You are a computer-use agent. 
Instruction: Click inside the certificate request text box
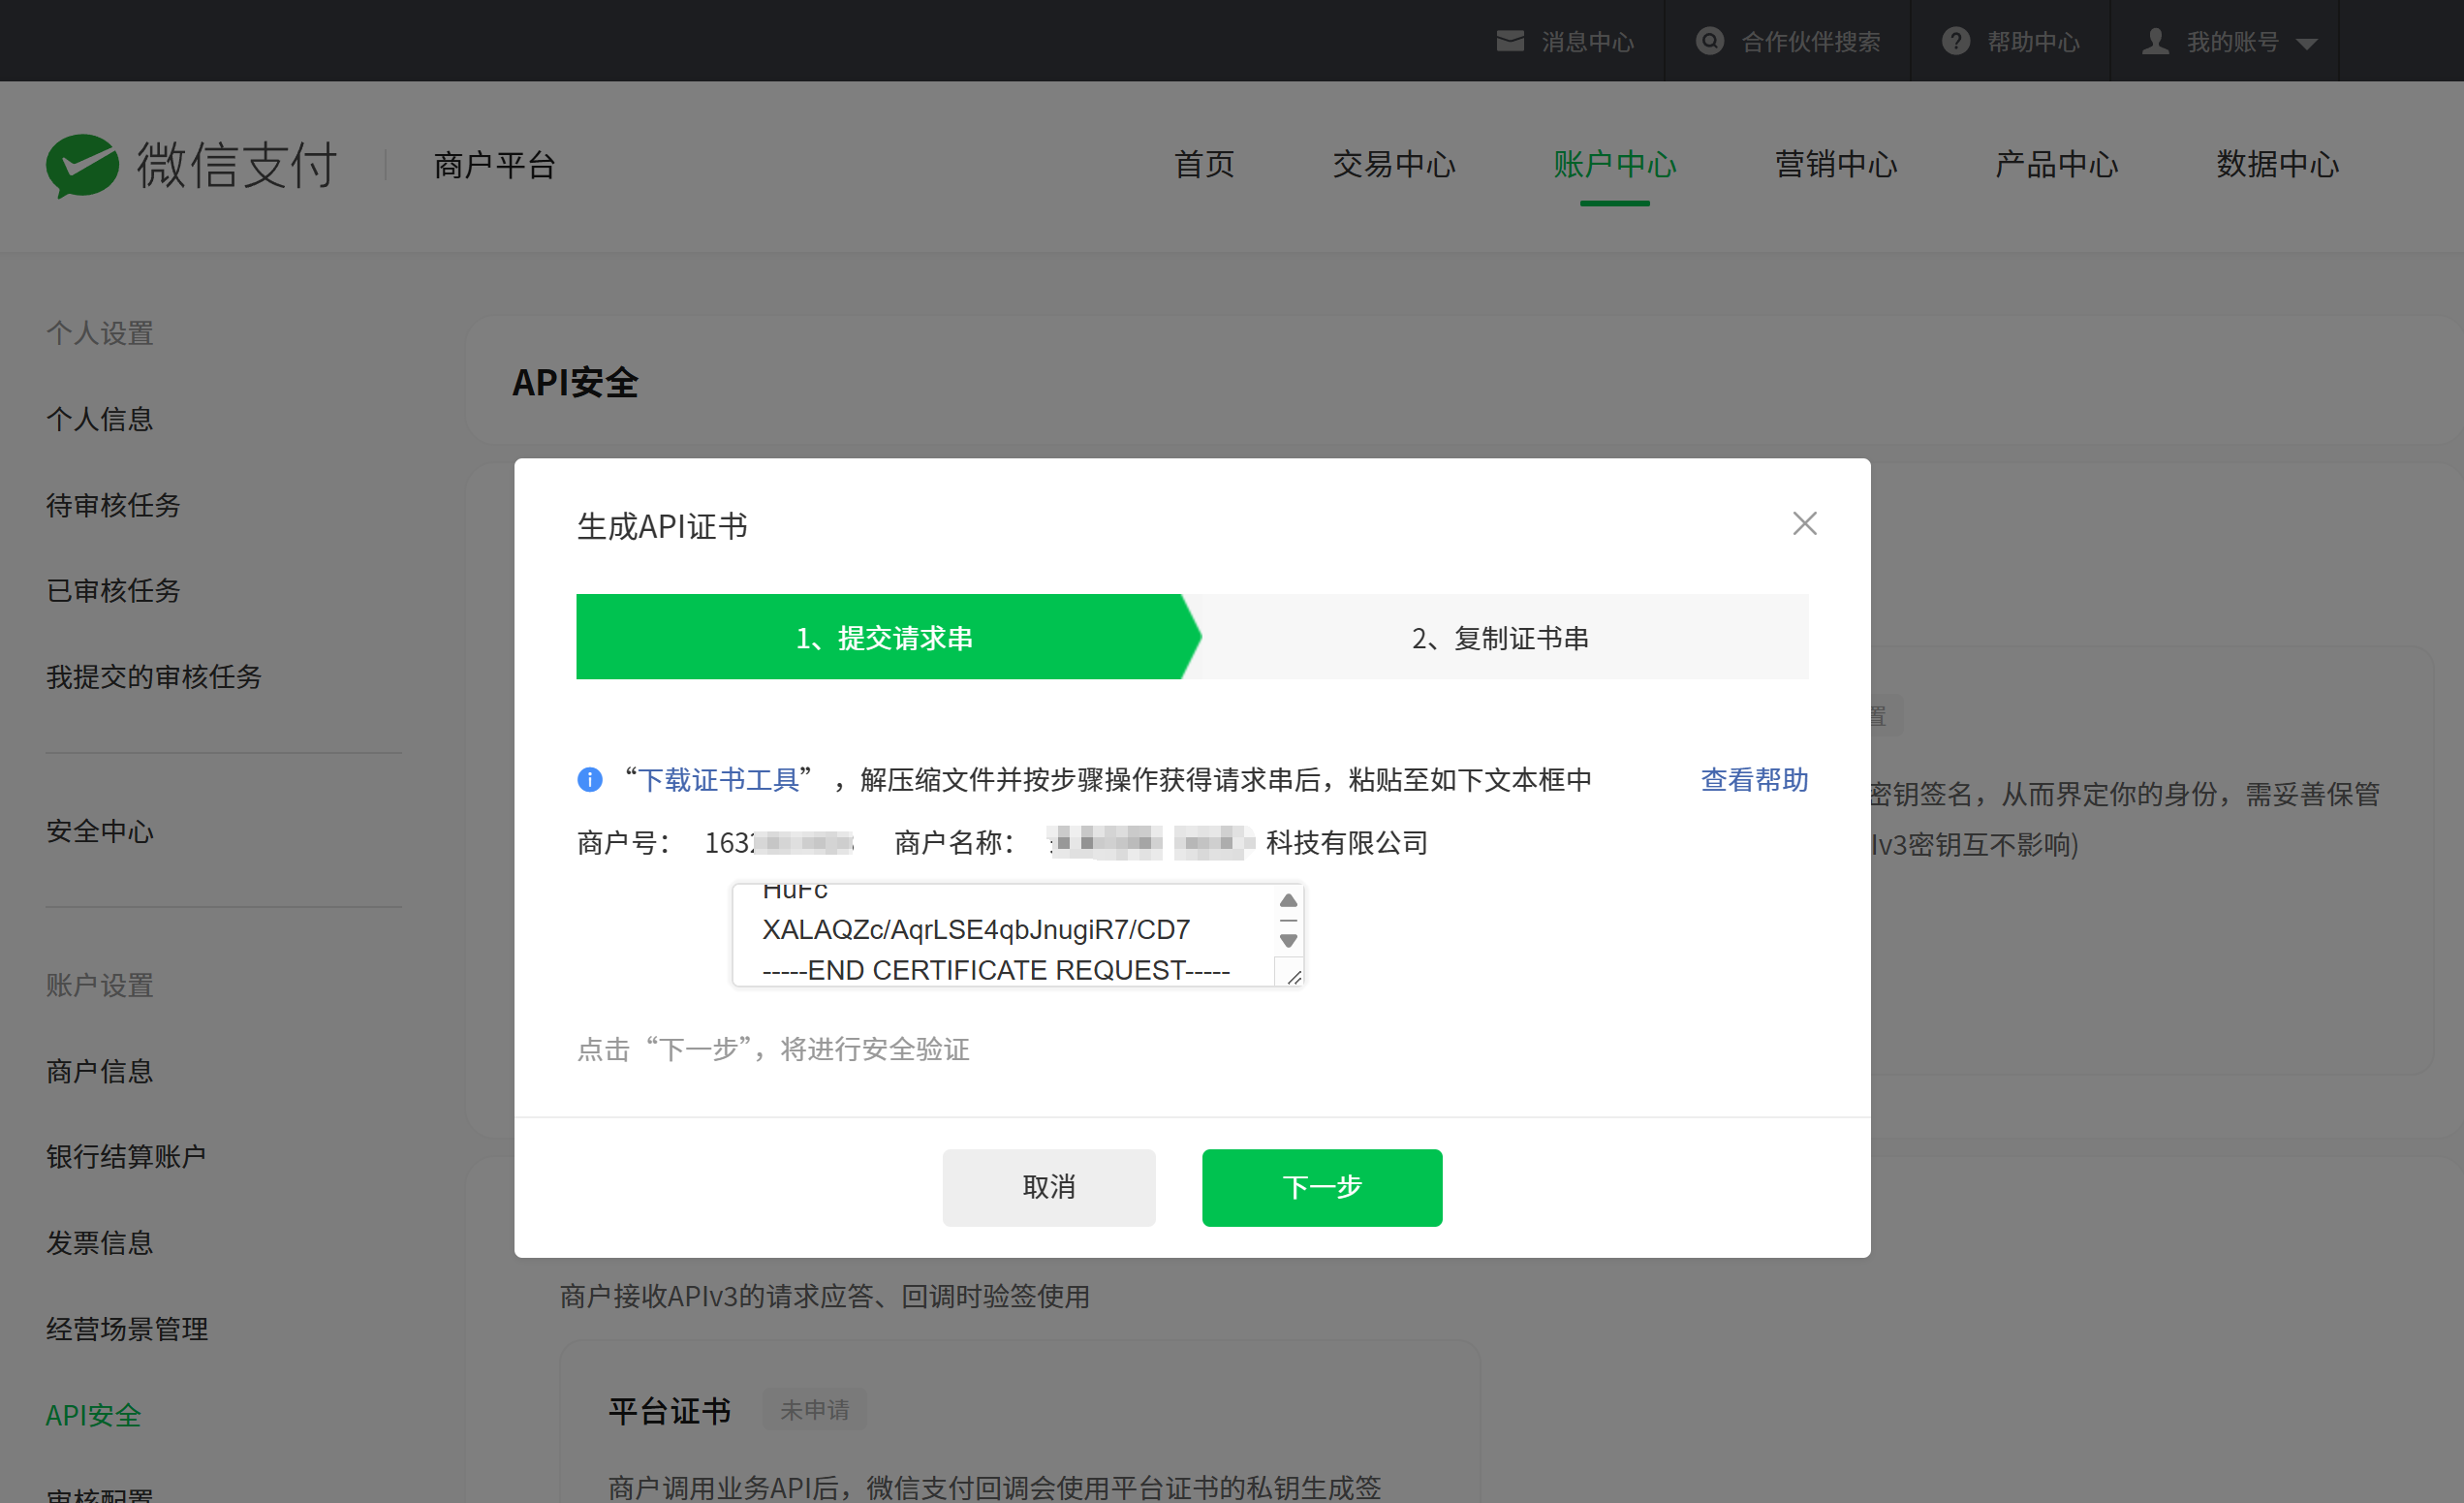tap(1018, 935)
